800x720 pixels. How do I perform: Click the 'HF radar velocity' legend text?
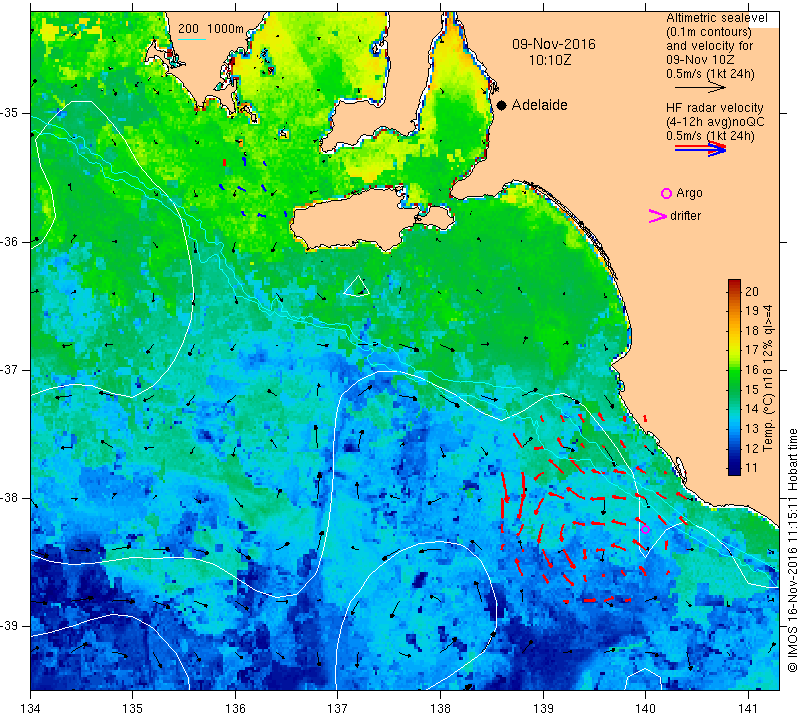click(714, 108)
